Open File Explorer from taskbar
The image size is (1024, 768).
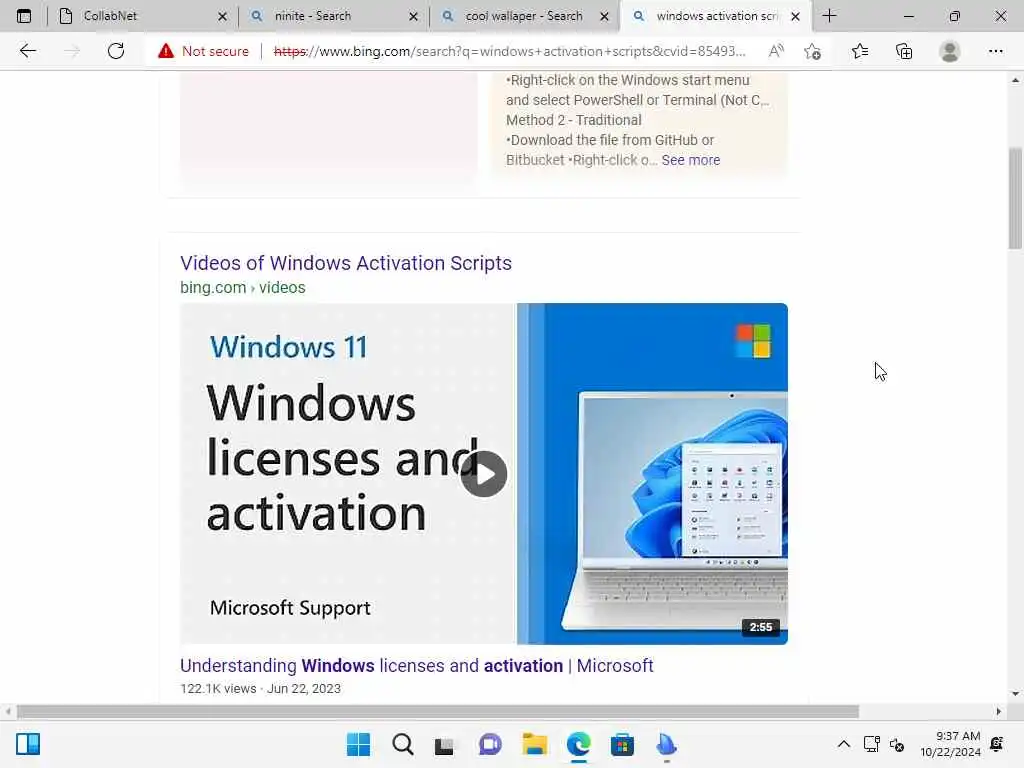(x=534, y=744)
